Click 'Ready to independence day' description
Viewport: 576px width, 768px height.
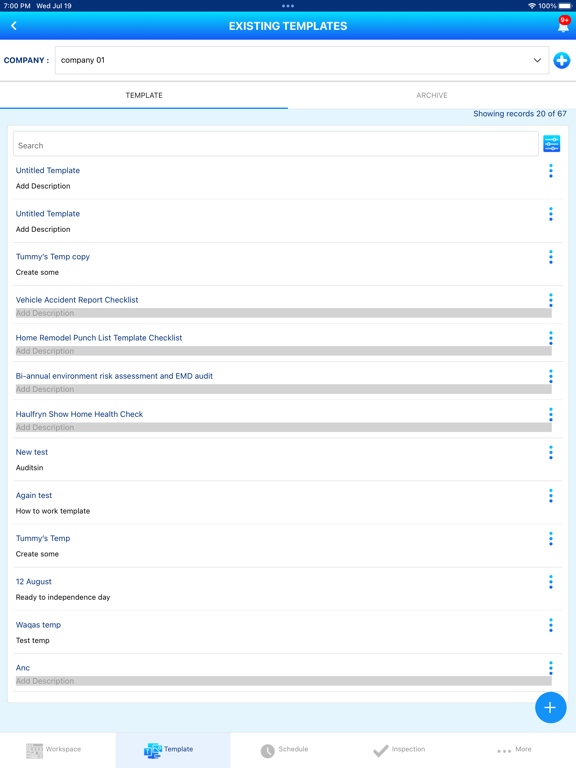[x=63, y=597]
